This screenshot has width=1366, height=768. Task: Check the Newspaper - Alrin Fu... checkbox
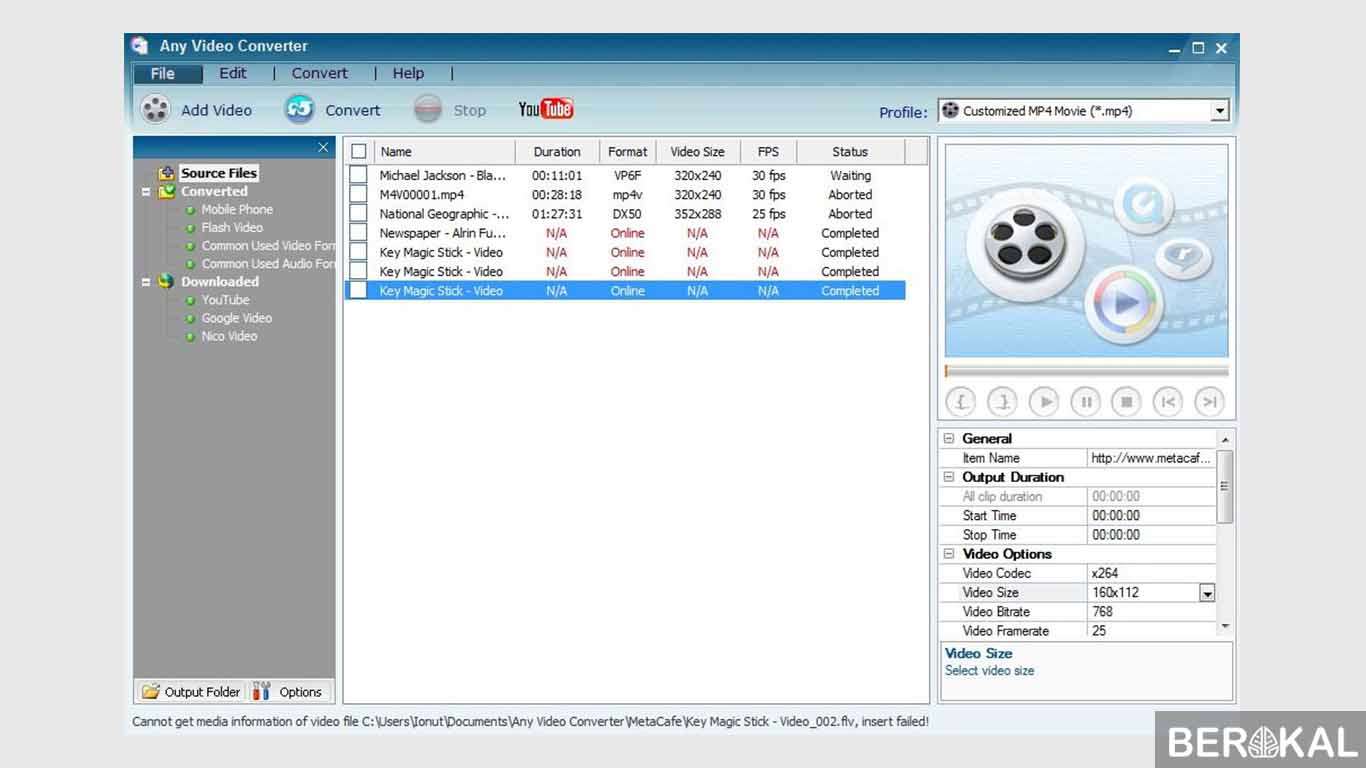(x=358, y=233)
